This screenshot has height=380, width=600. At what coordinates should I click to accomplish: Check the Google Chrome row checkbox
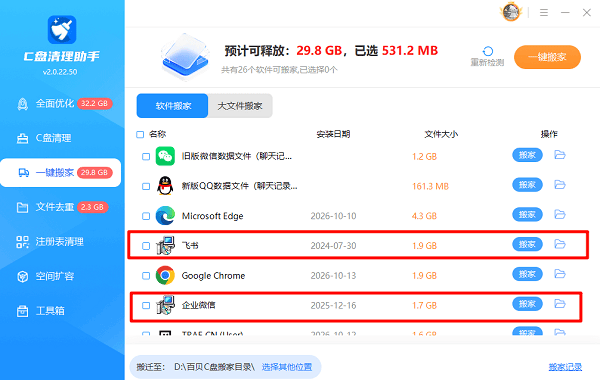(146, 276)
